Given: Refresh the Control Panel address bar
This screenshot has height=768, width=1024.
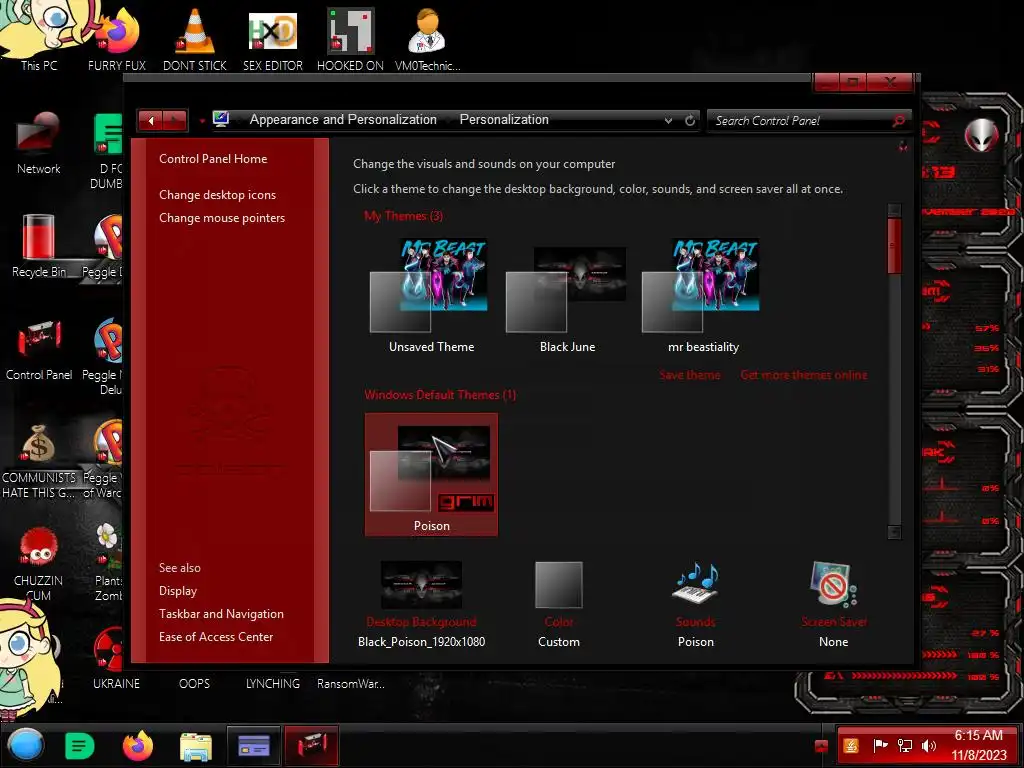Looking at the screenshot, I should click(x=690, y=120).
